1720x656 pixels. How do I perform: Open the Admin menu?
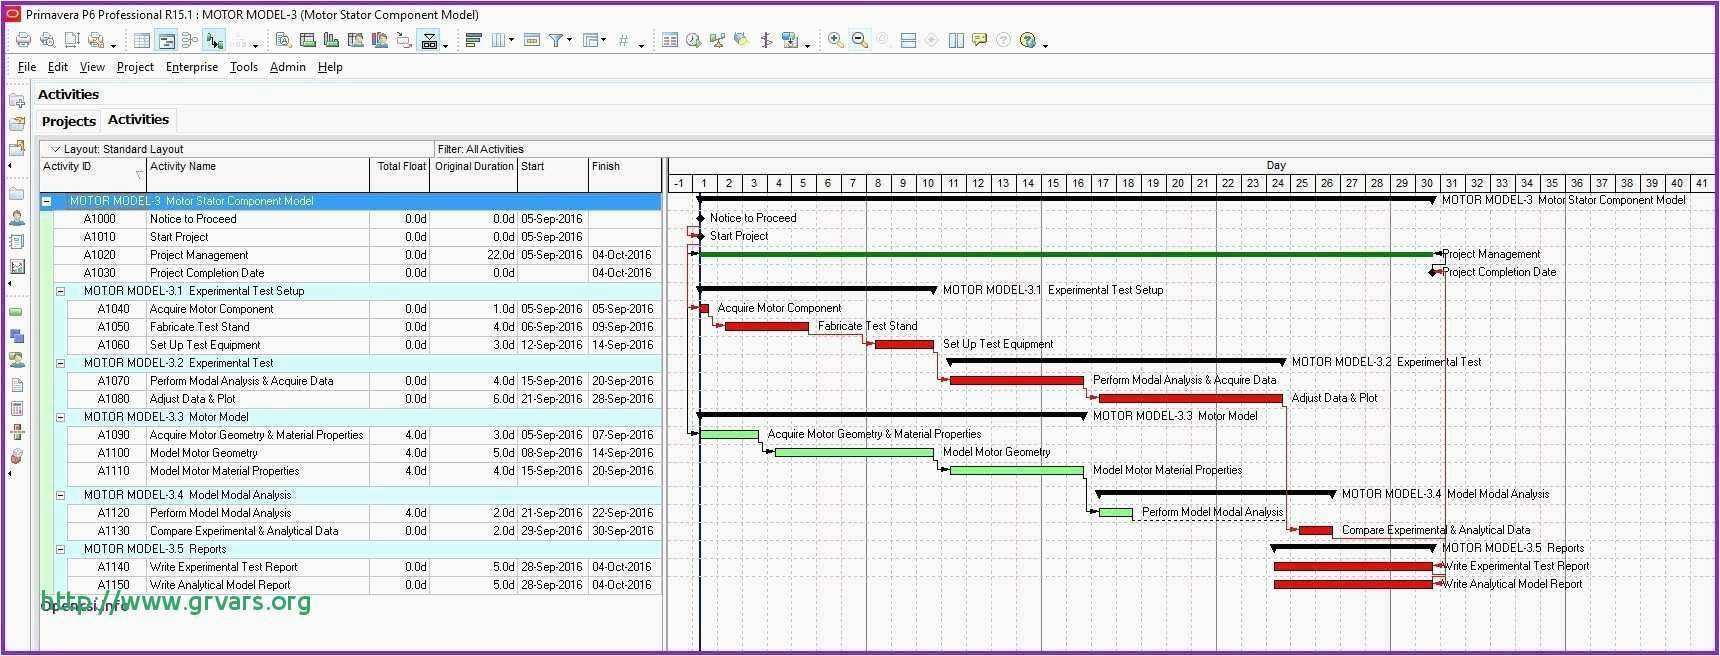(288, 67)
